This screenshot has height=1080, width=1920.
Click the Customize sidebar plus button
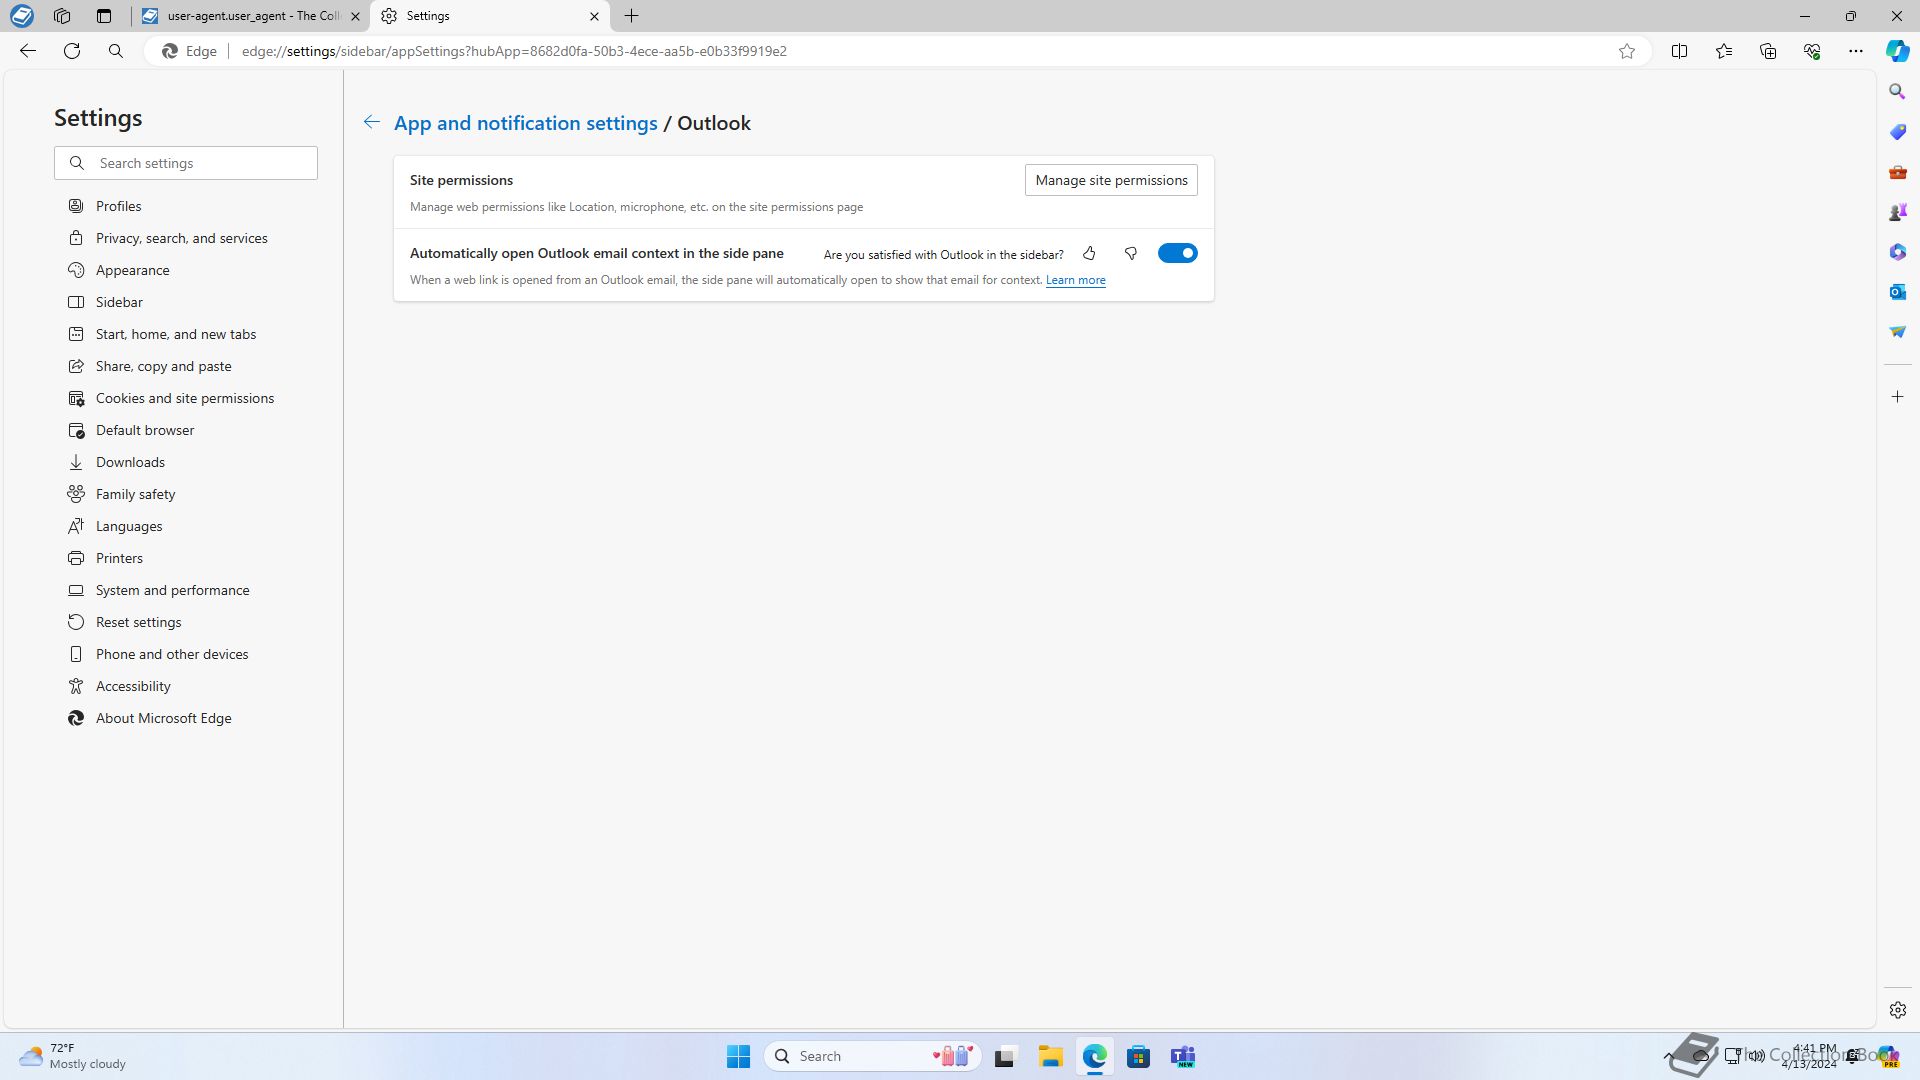pos(1897,397)
